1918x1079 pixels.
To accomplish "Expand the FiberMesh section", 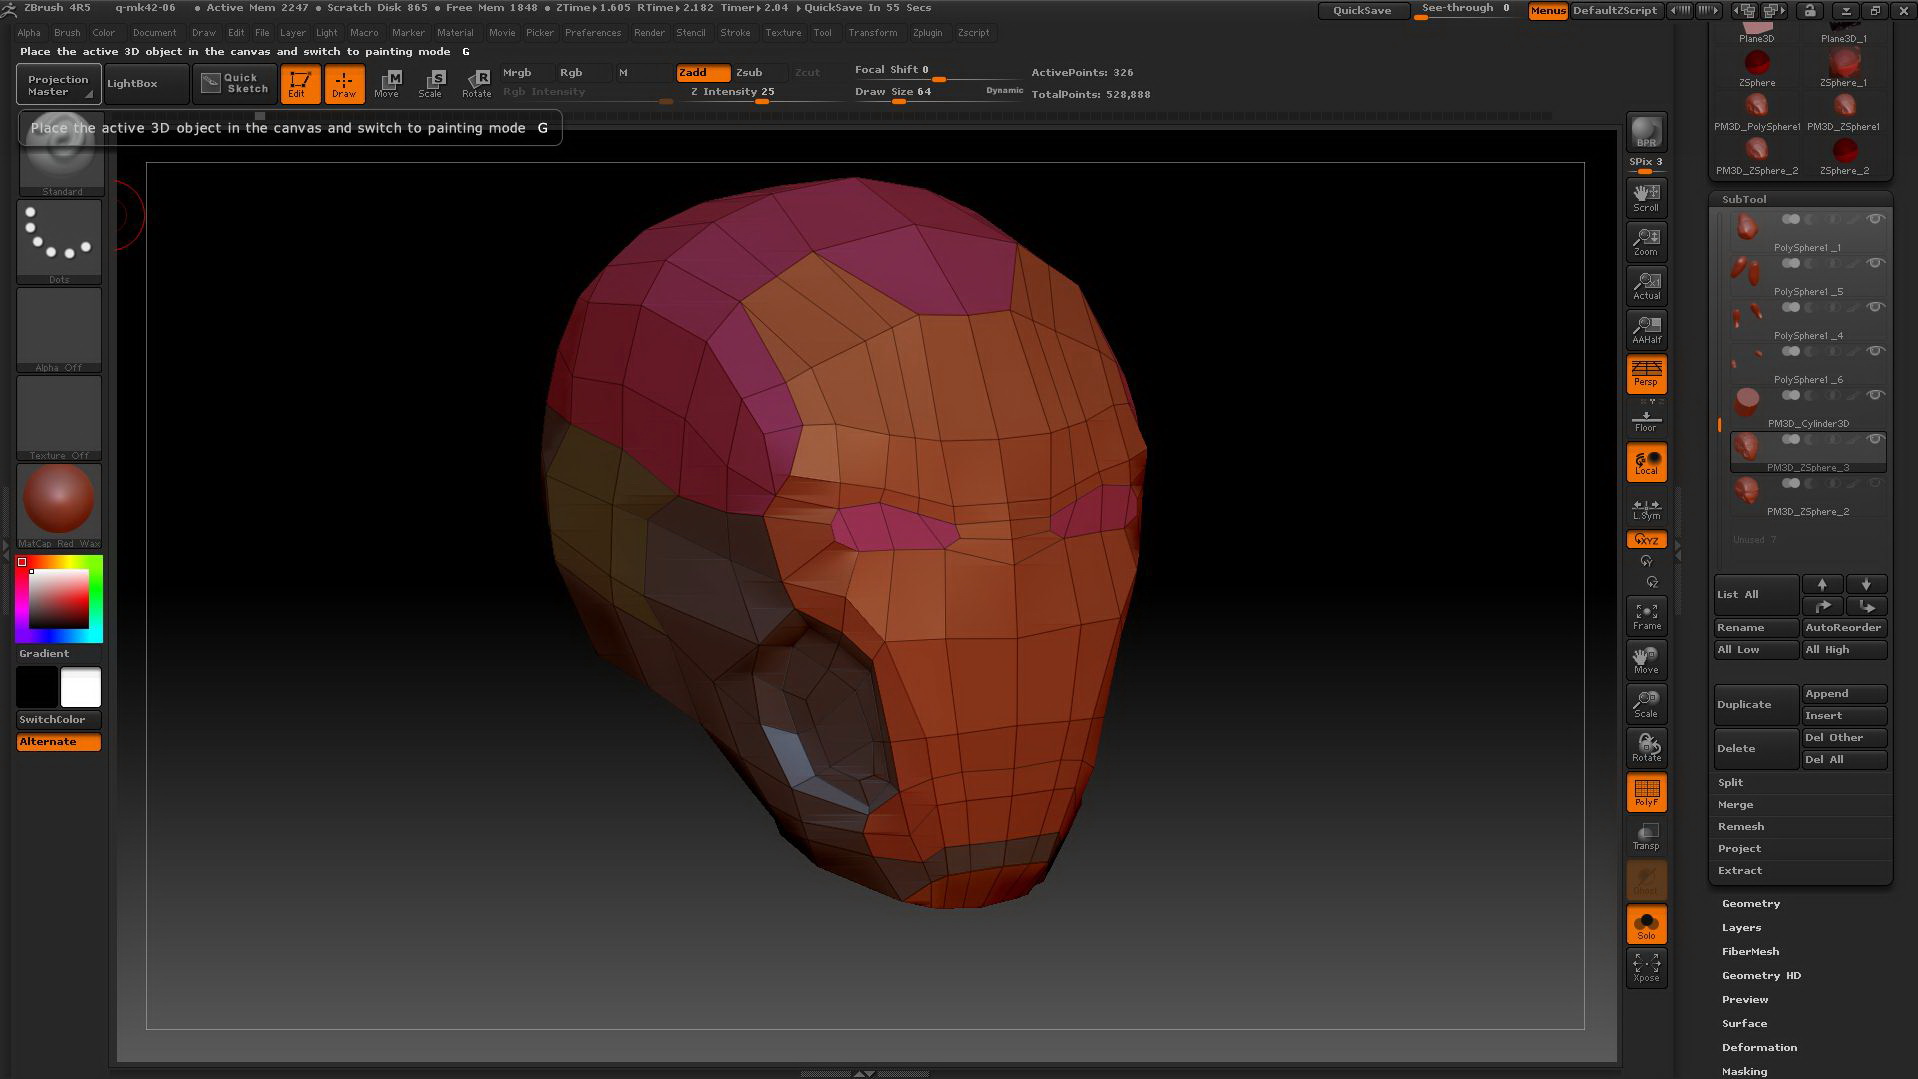I will 1750,952.
